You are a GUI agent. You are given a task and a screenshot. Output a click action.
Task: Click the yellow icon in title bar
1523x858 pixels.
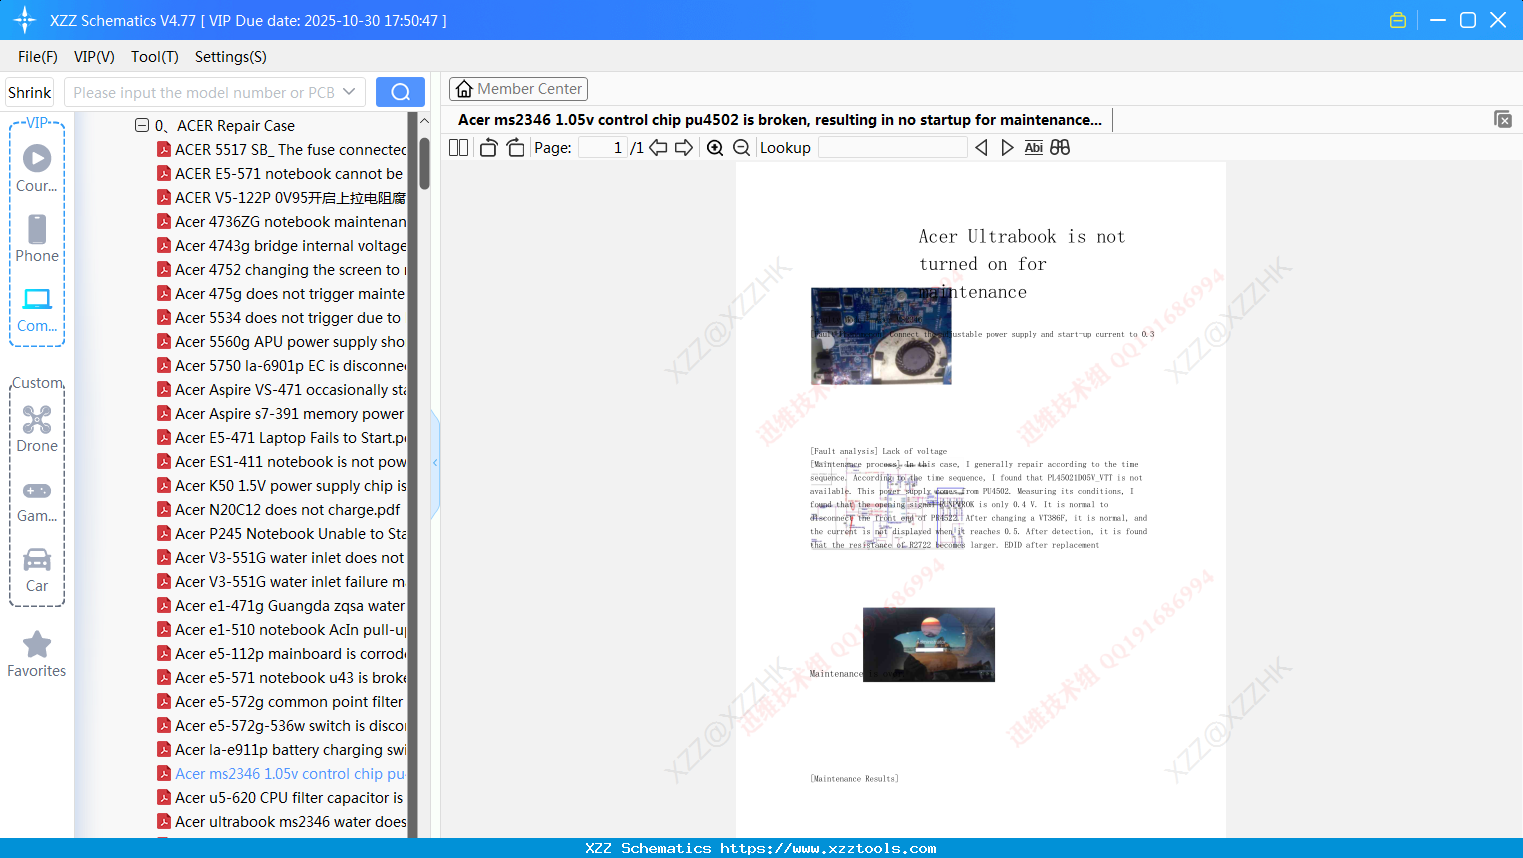pos(1398,20)
